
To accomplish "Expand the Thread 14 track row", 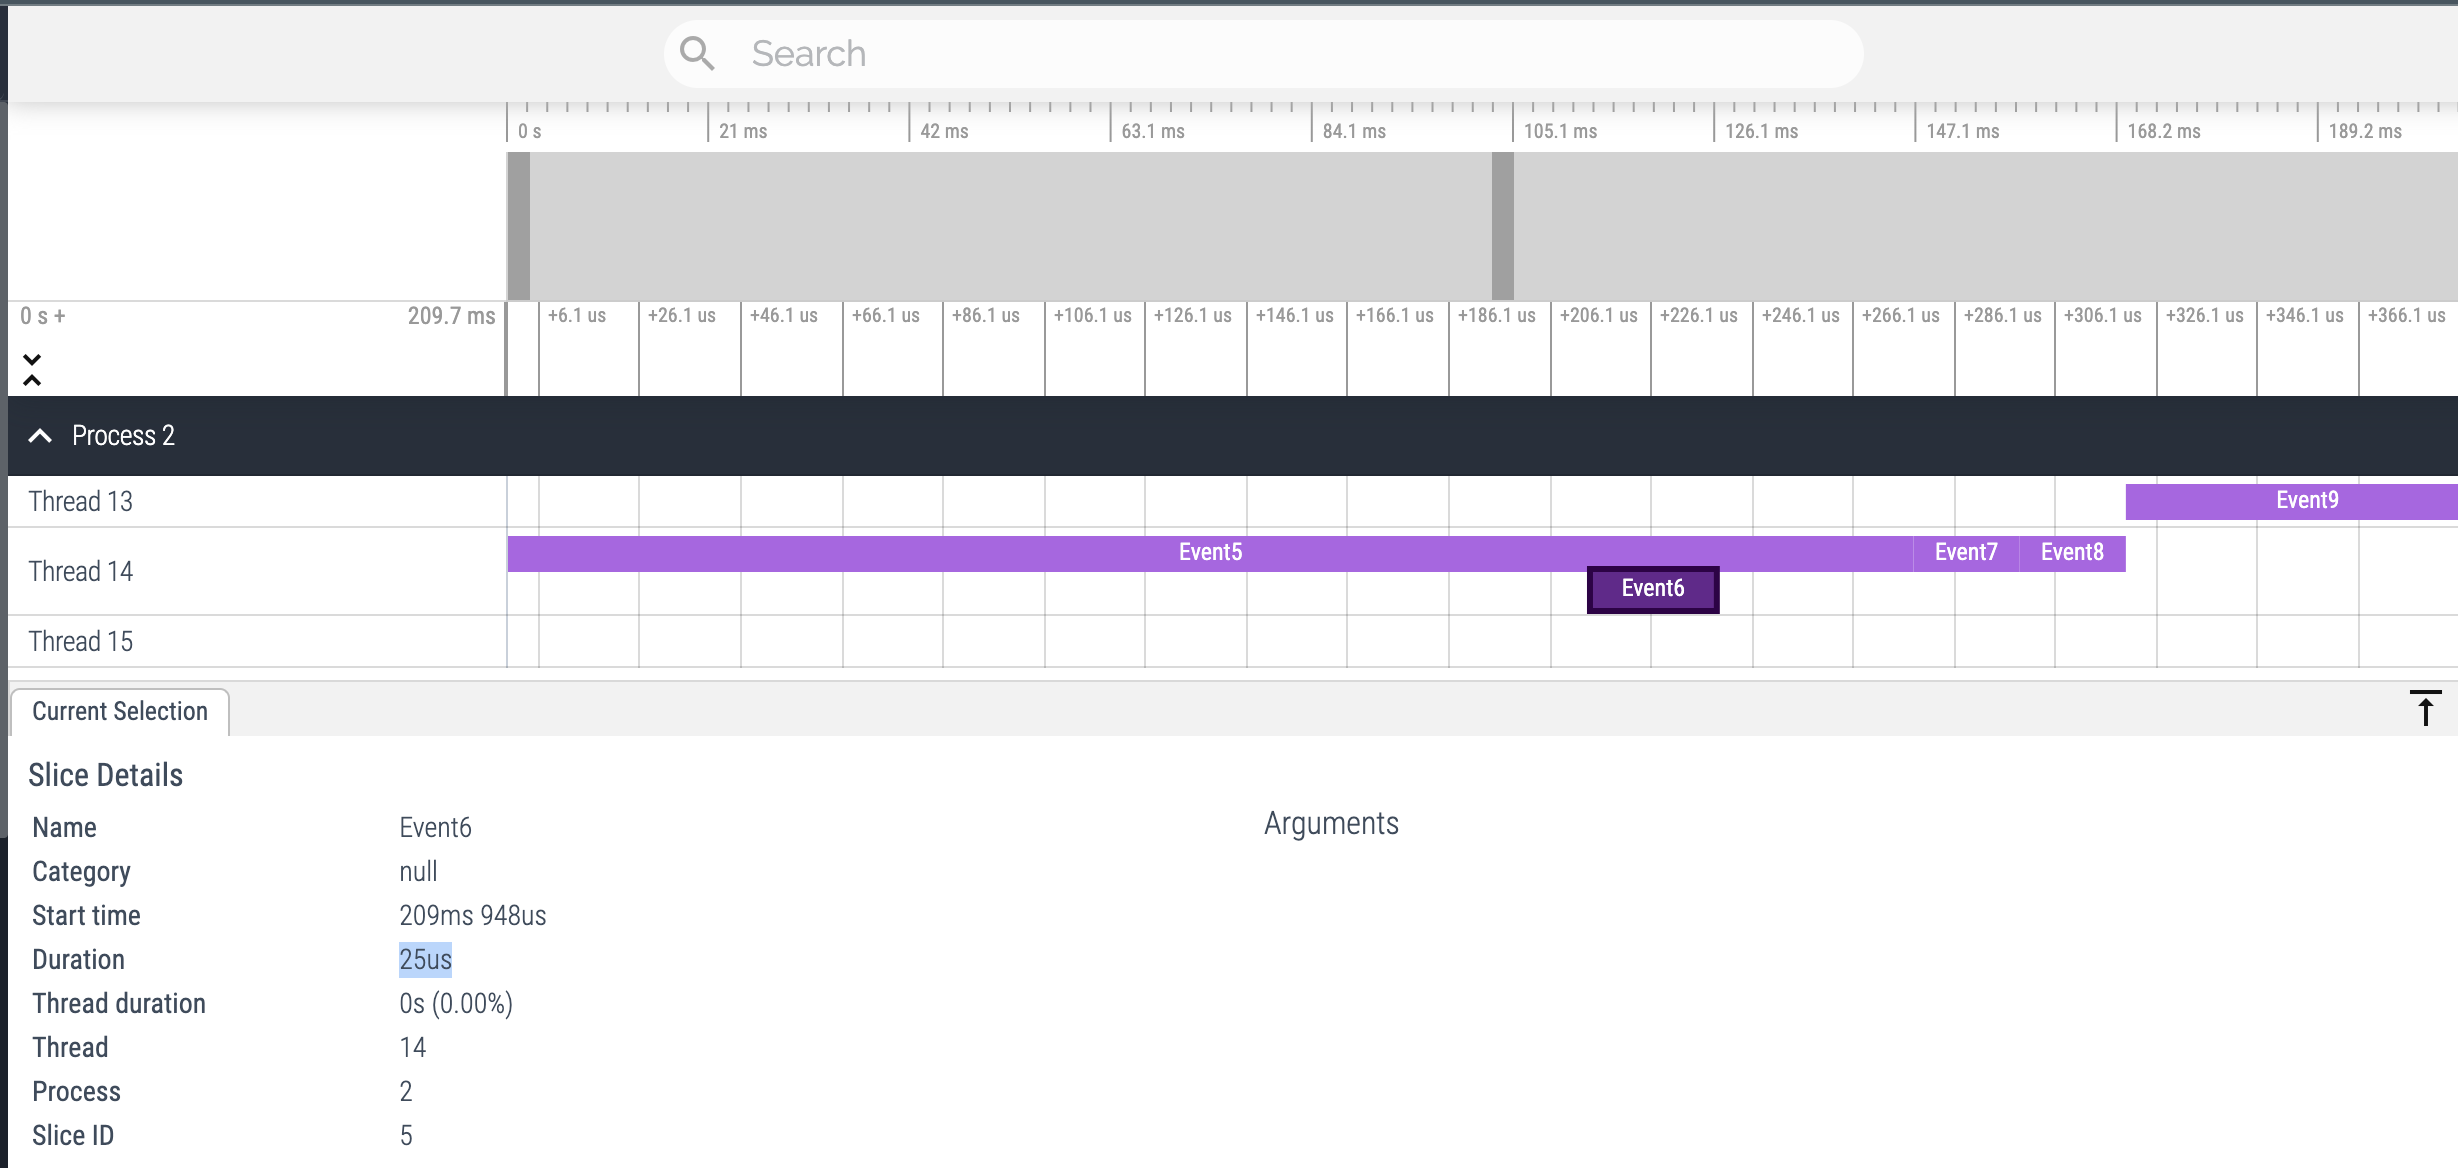I will coord(81,570).
